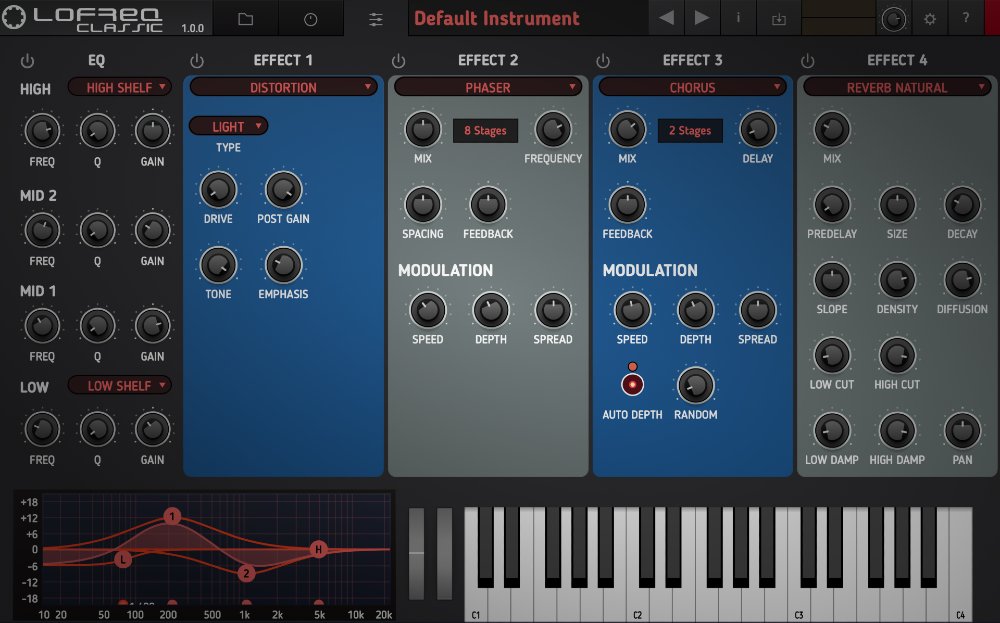Screen dimensions: 1000x623
Task: Open the LIGHT distortion type dropdown
Action: pos(227,126)
